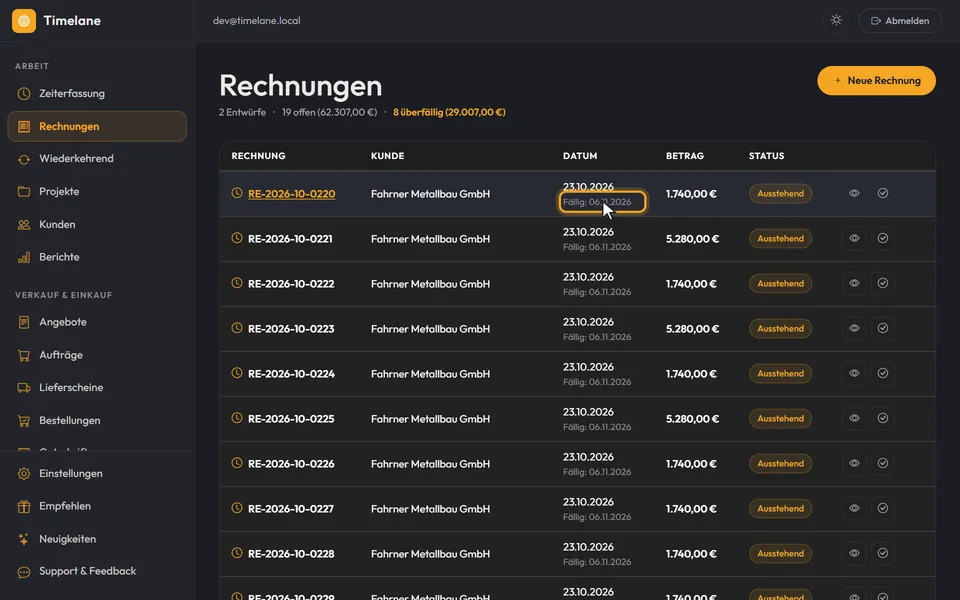
Task: Click the 2 Entwürfe summary
Action: point(242,112)
